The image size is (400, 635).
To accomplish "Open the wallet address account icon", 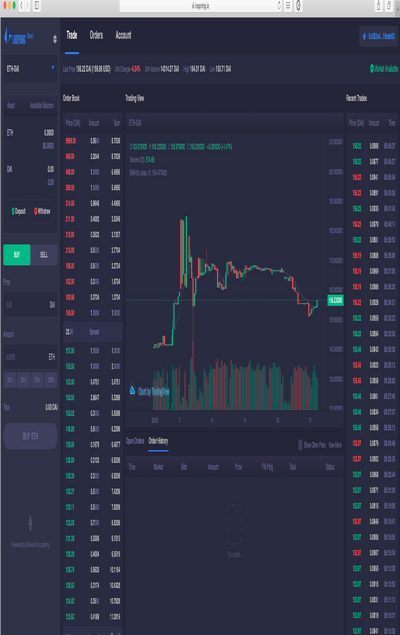I will [x=364, y=36].
